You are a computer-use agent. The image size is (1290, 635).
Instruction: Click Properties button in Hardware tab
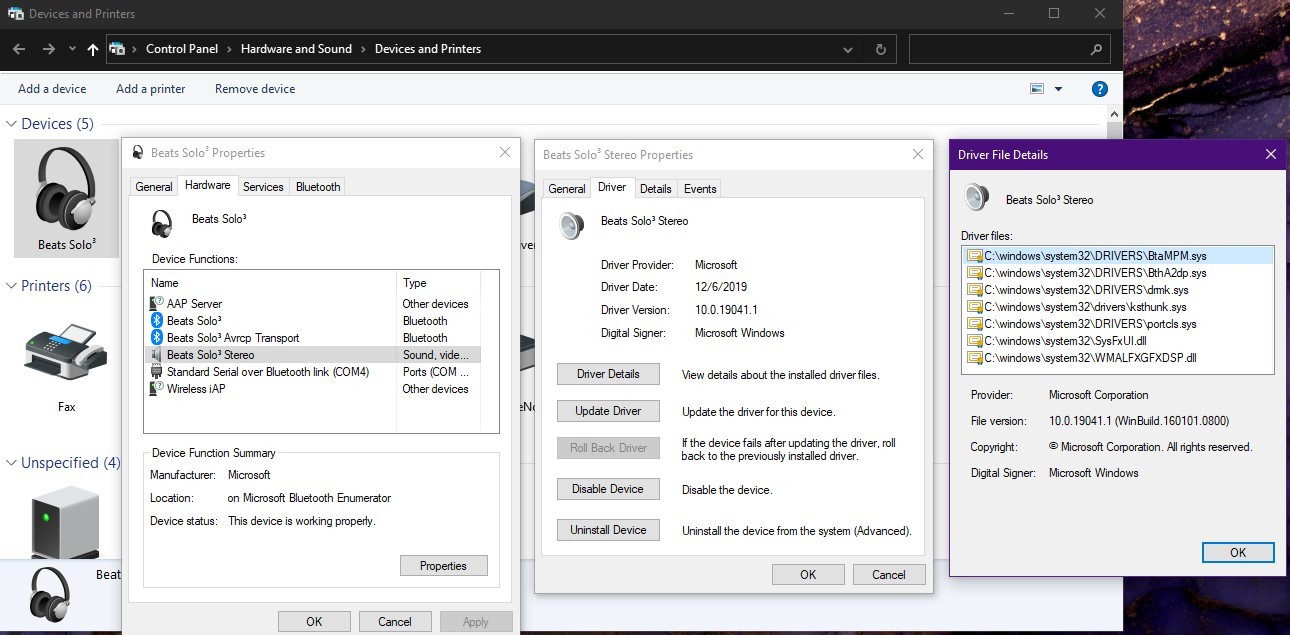coord(443,565)
